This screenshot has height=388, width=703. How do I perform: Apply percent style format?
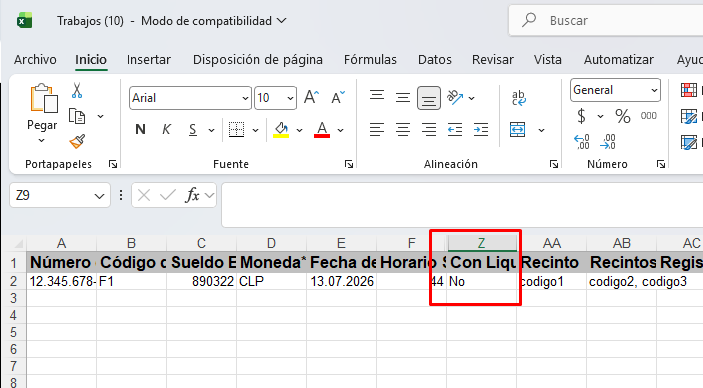tap(623, 116)
